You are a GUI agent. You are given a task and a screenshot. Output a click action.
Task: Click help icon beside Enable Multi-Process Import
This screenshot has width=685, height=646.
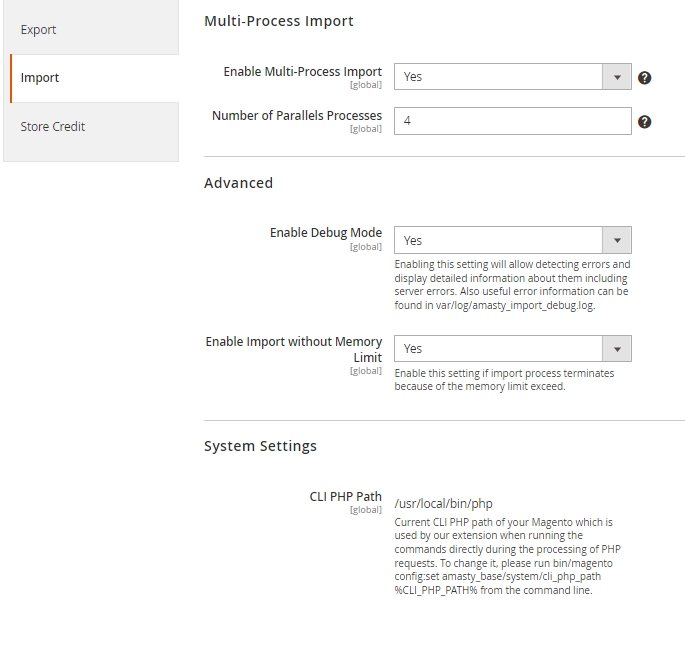(644, 78)
